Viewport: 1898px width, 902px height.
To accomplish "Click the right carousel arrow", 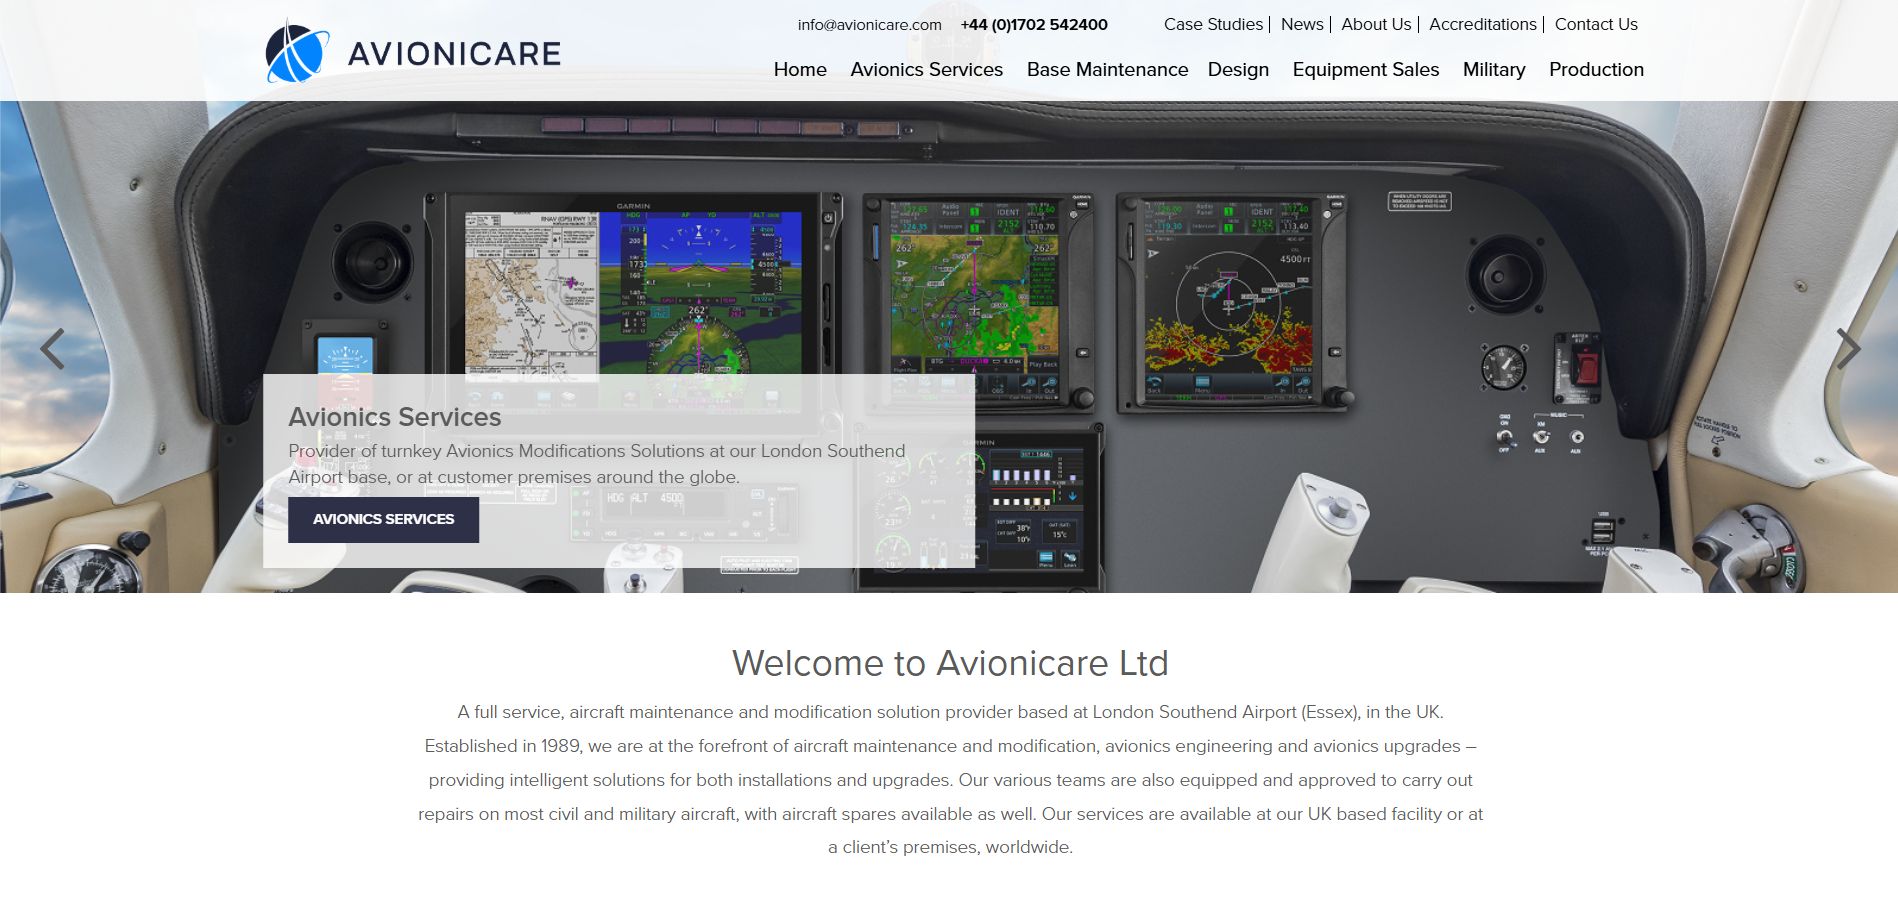I will point(1850,348).
